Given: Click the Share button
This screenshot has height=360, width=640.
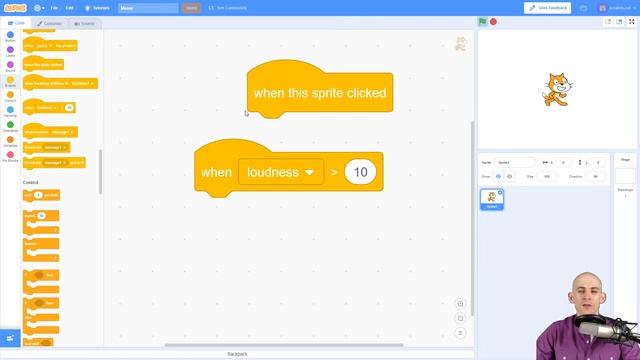Looking at the screenshot, I should tap(191, 8).
